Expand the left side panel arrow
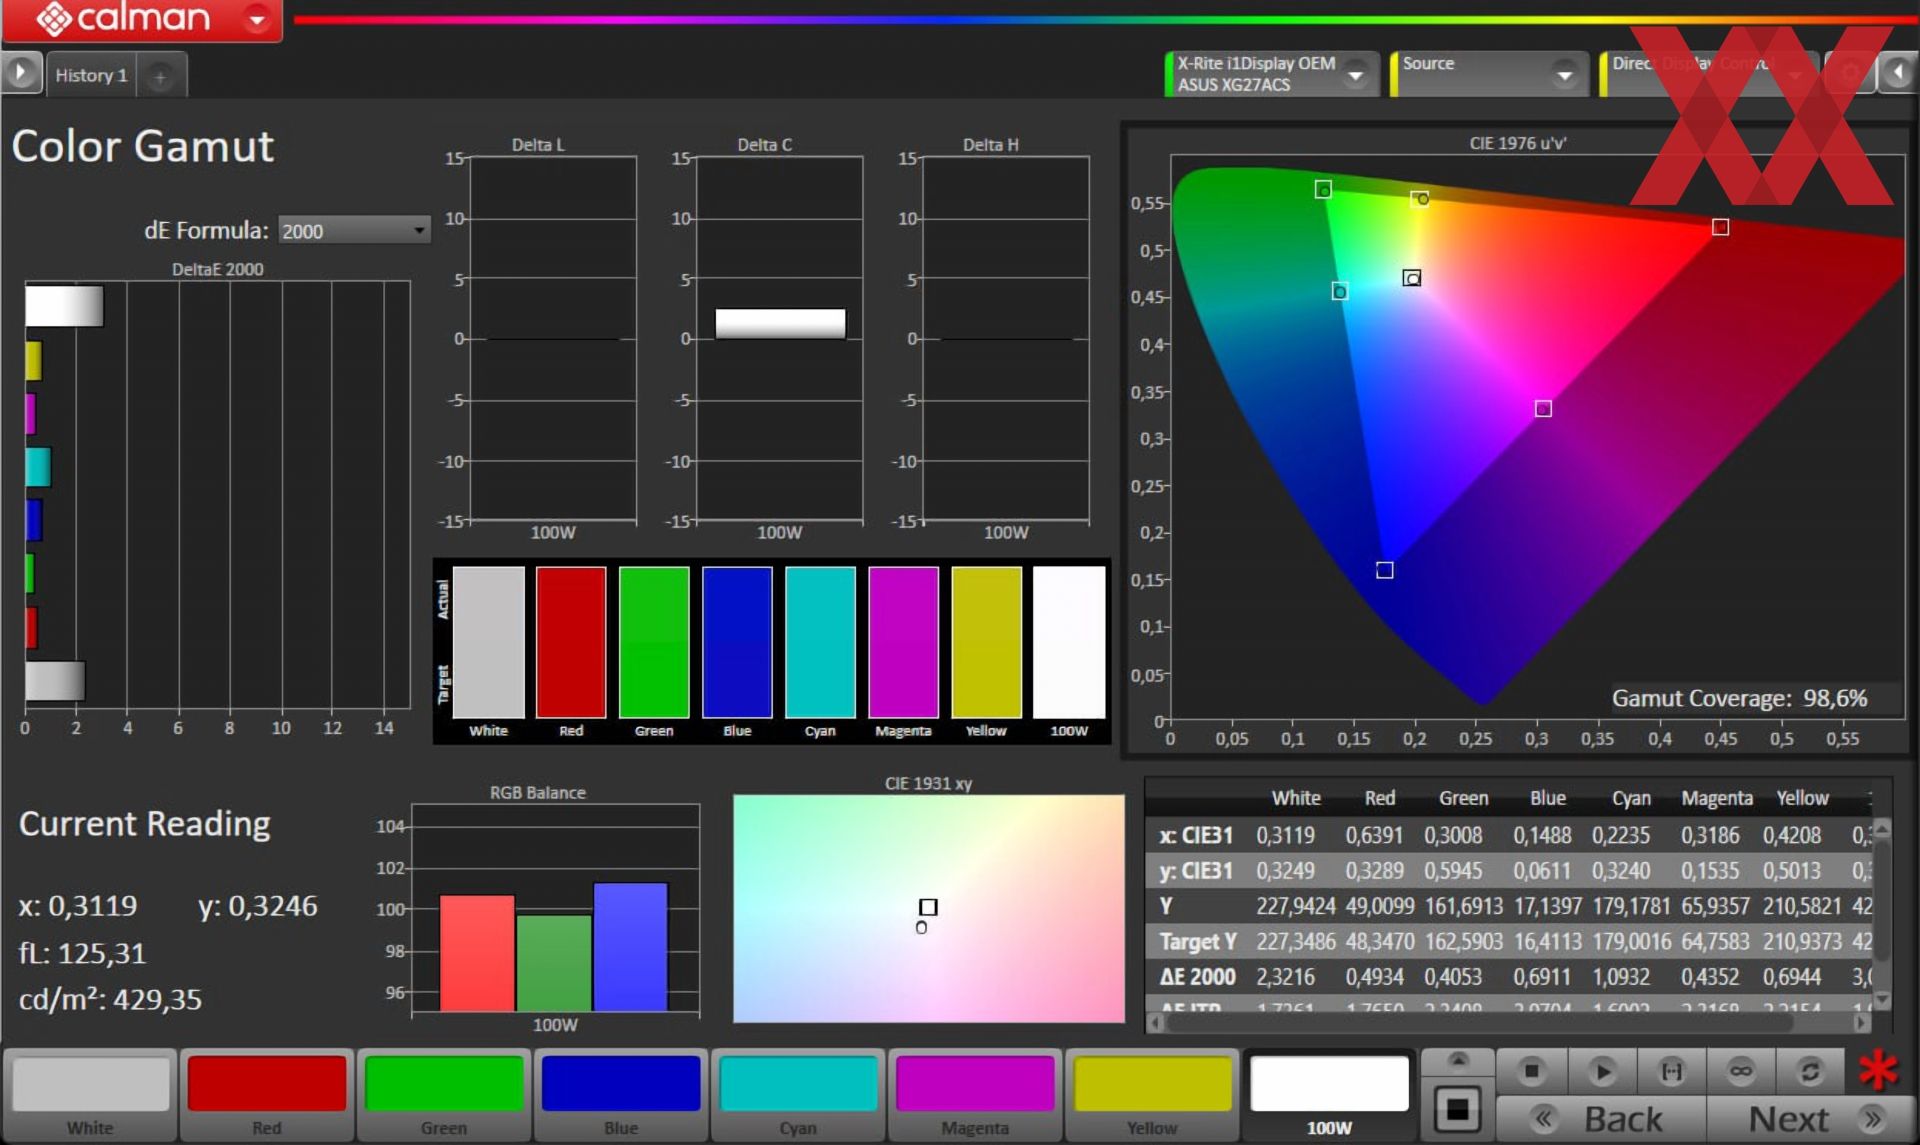The height and width of the screenshot is (1145, 1920). (20, 73)
